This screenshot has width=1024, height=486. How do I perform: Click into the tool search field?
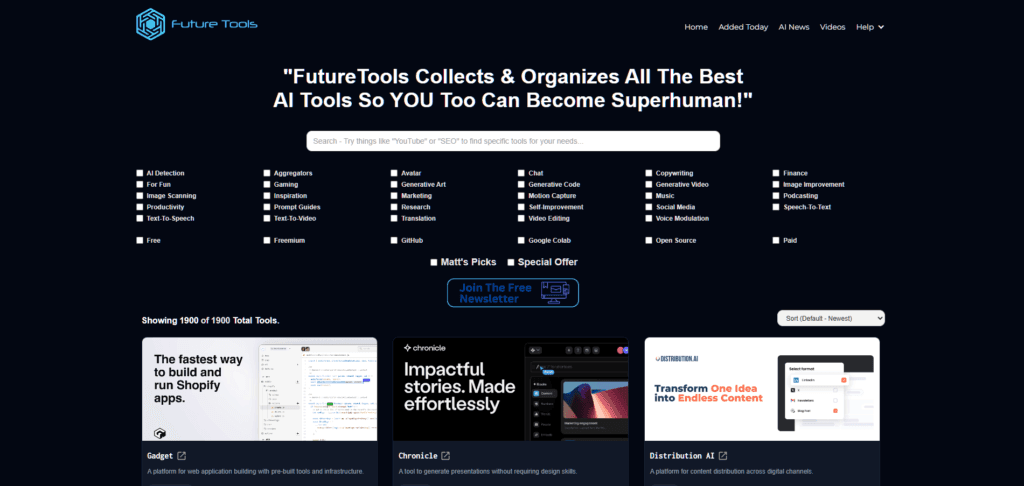512,141
